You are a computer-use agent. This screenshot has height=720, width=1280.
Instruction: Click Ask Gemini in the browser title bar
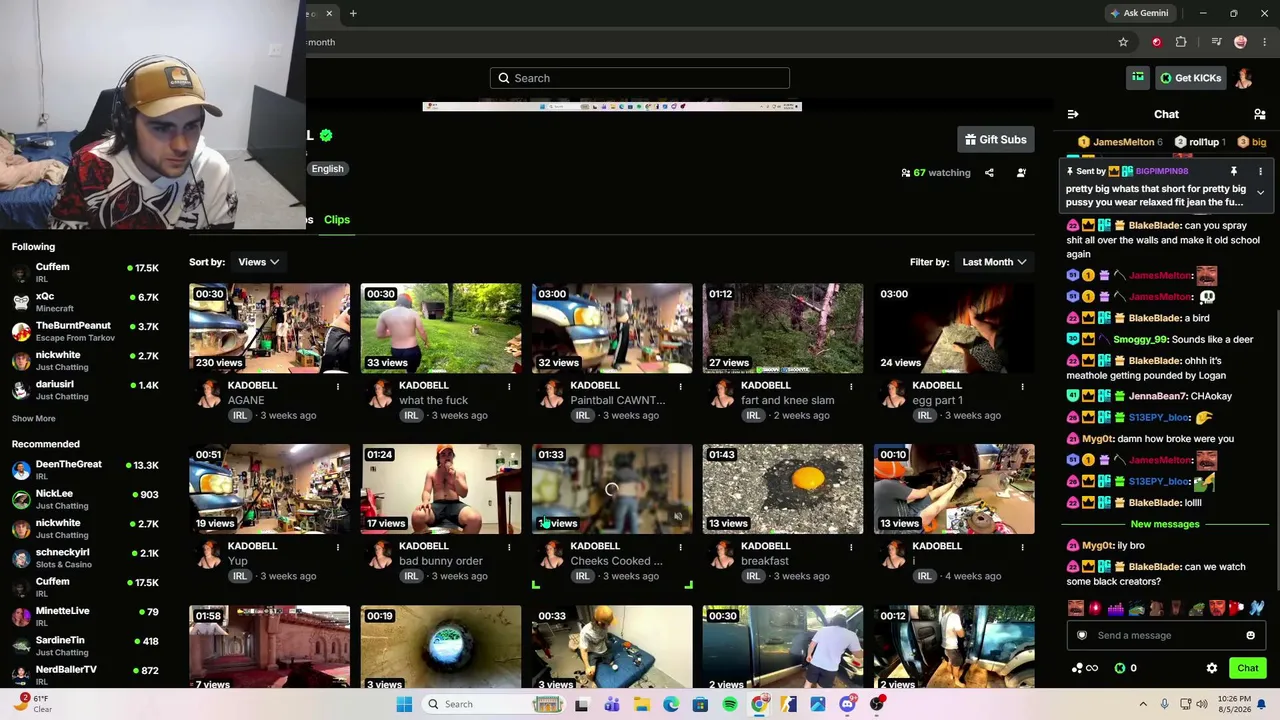(1139, 13)
